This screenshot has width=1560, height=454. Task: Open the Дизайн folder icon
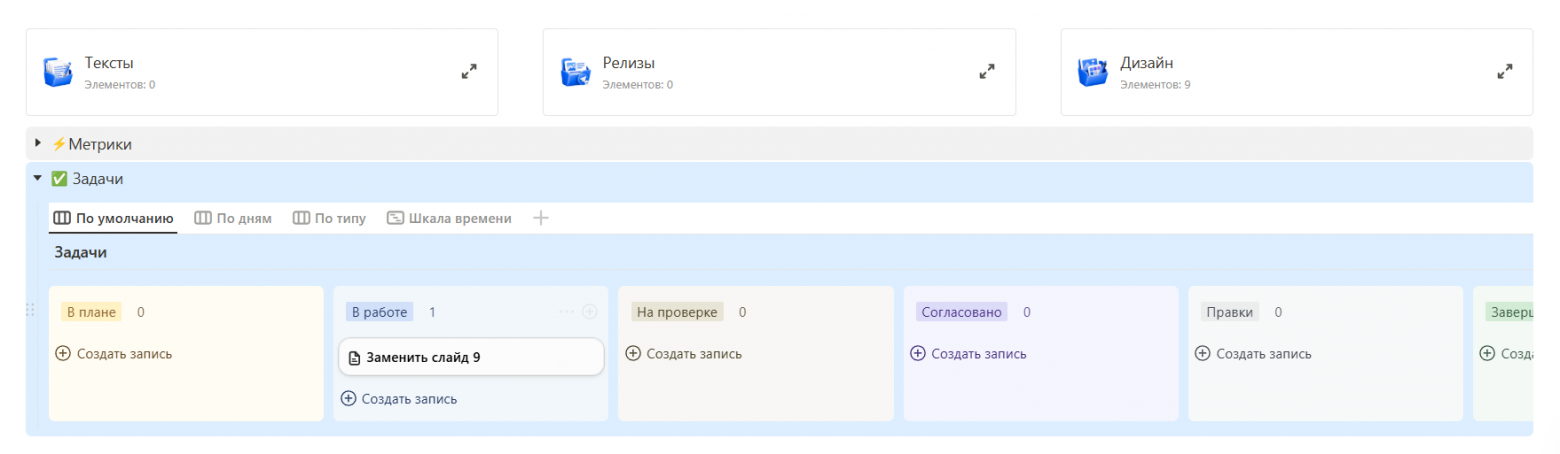coord(1094,72)
